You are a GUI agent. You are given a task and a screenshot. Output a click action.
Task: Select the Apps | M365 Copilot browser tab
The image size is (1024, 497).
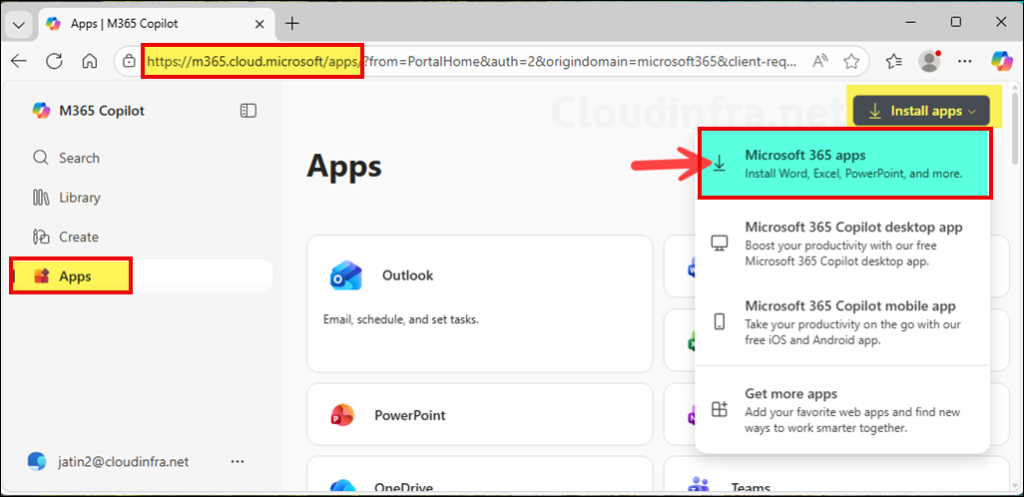click(155, 24)
